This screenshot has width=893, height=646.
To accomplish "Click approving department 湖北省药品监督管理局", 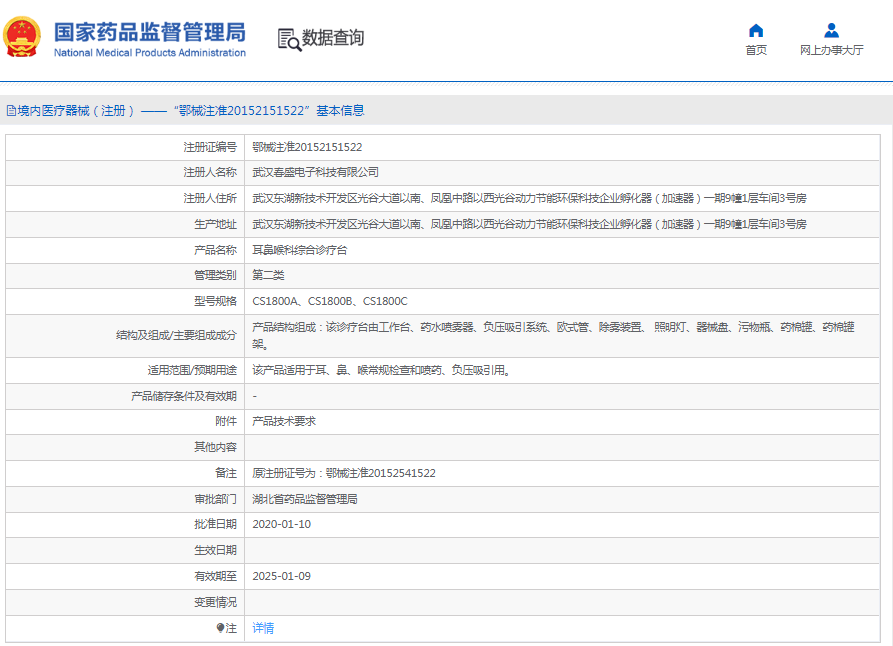I will tap(304, 499).
